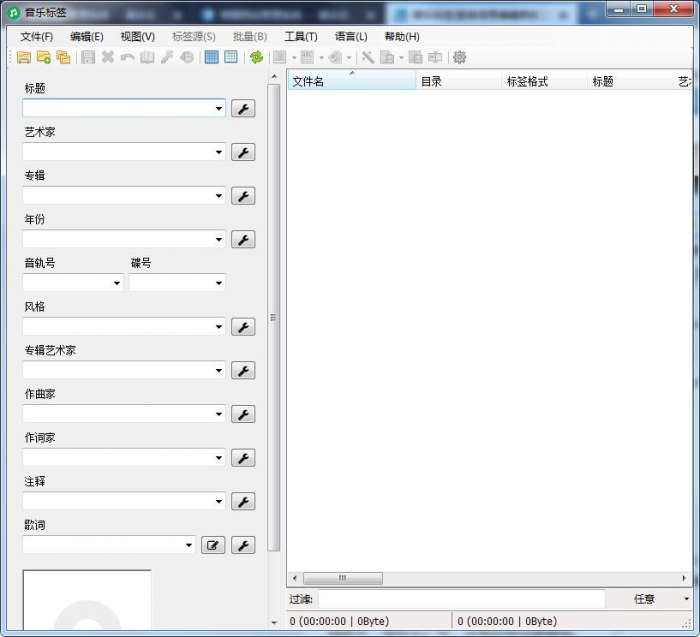Image resolution: width=700 pixels, height=637 pixels.
Task: Sort by the 标题 column header
Action: pyautogui.click(x=629, y=81)
